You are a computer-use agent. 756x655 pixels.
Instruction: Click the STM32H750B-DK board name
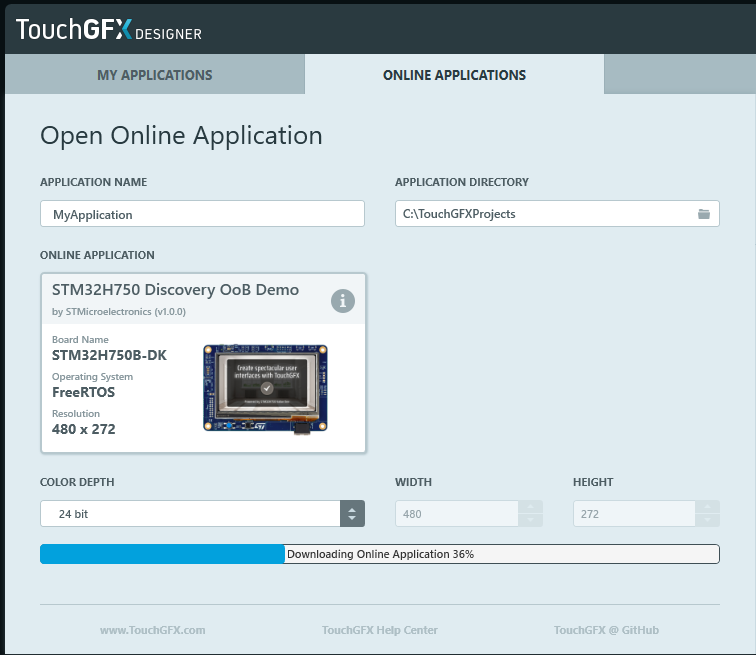coord(109,356)
